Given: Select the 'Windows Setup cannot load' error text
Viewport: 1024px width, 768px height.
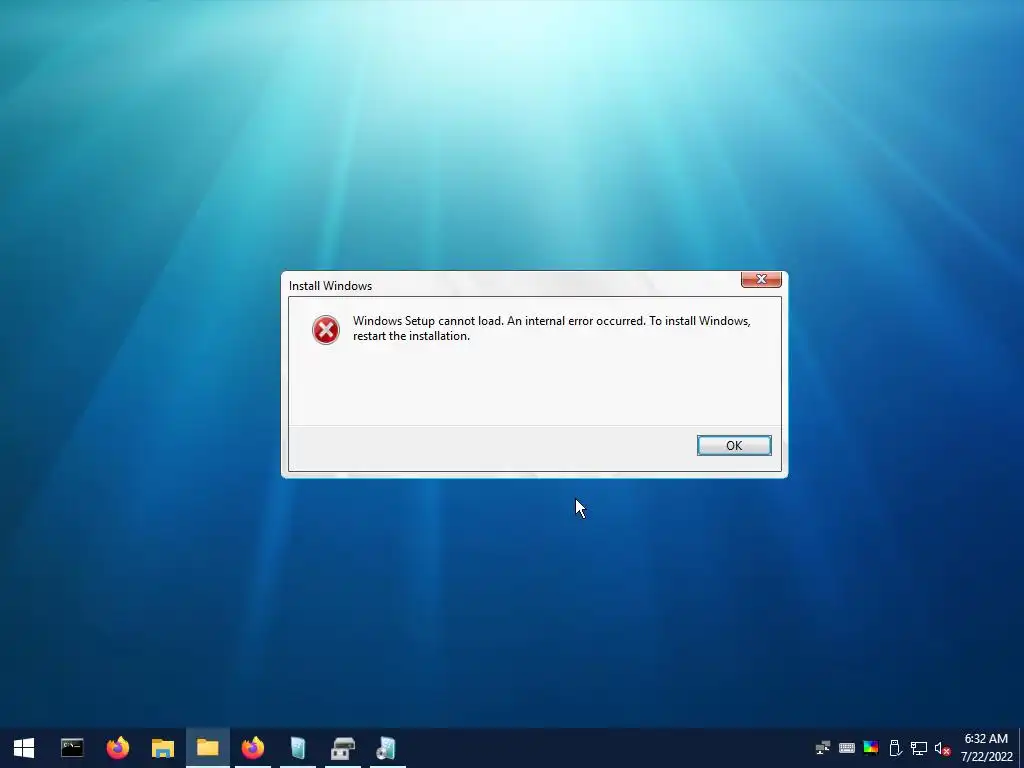Looking at the screenshot, I should [x=552, y=328].
